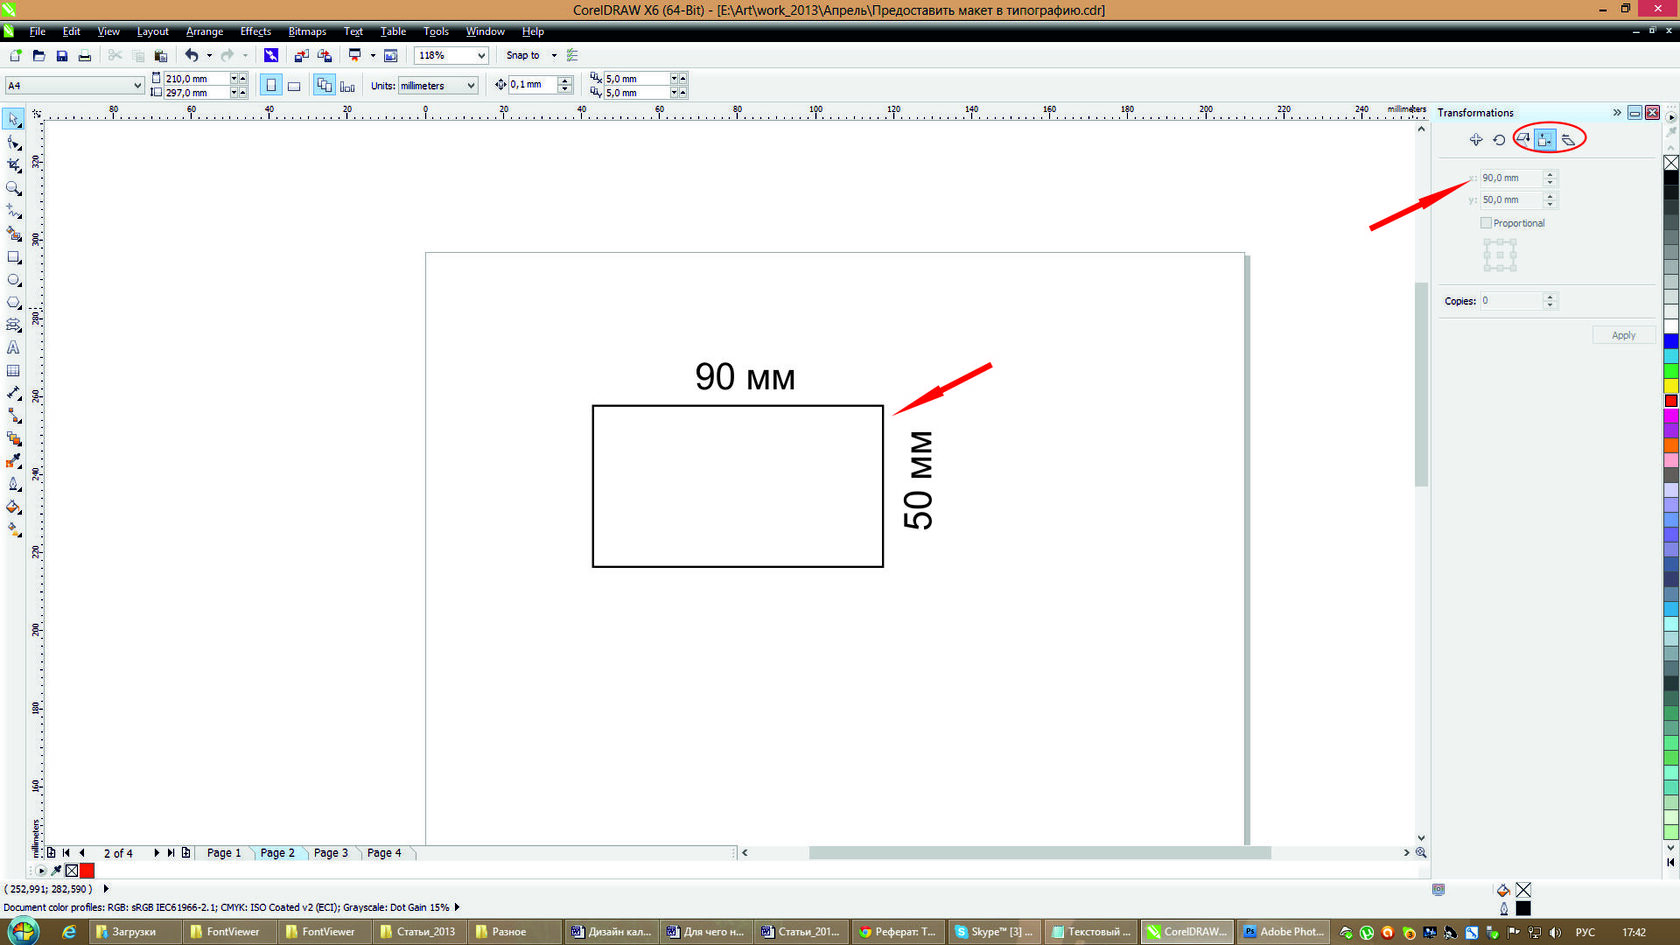
Task: Click the Print icon in the toolbar
Action: coord(85,56)
